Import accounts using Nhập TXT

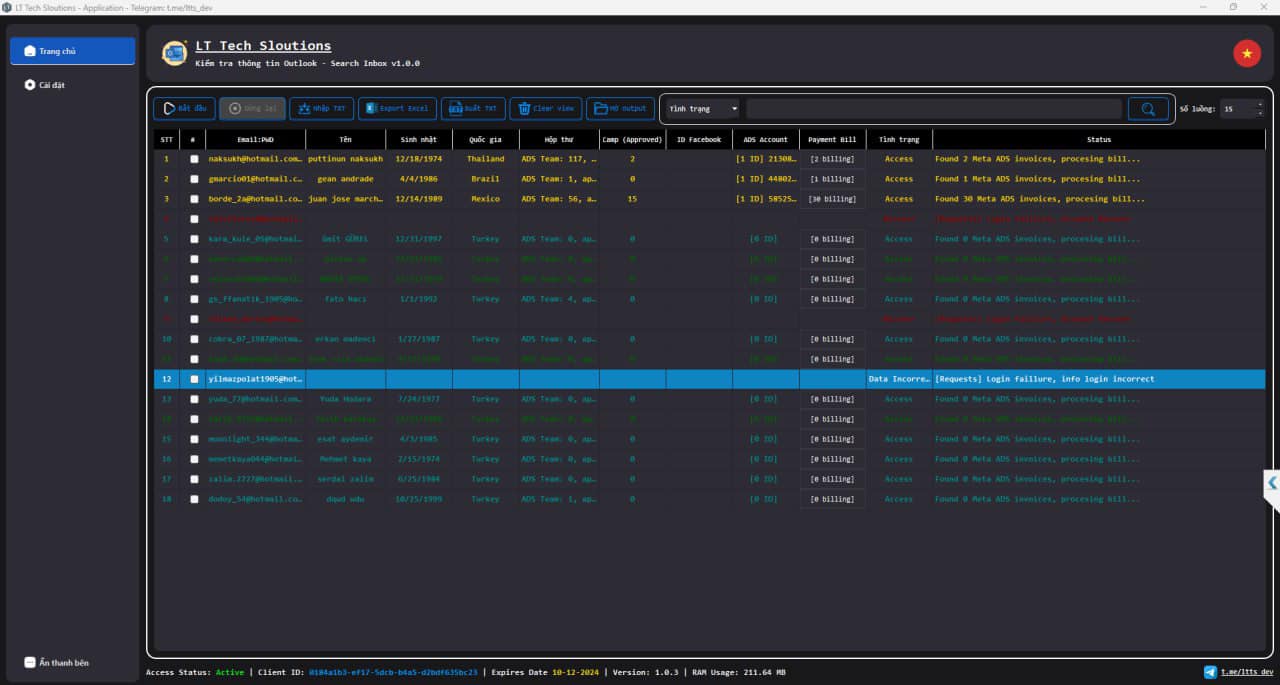point(321,108)
